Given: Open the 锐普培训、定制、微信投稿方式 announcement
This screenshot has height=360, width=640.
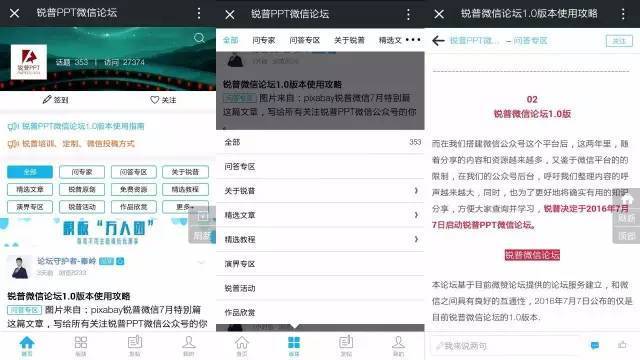Looking at the screenshot, I should [71, 144].
